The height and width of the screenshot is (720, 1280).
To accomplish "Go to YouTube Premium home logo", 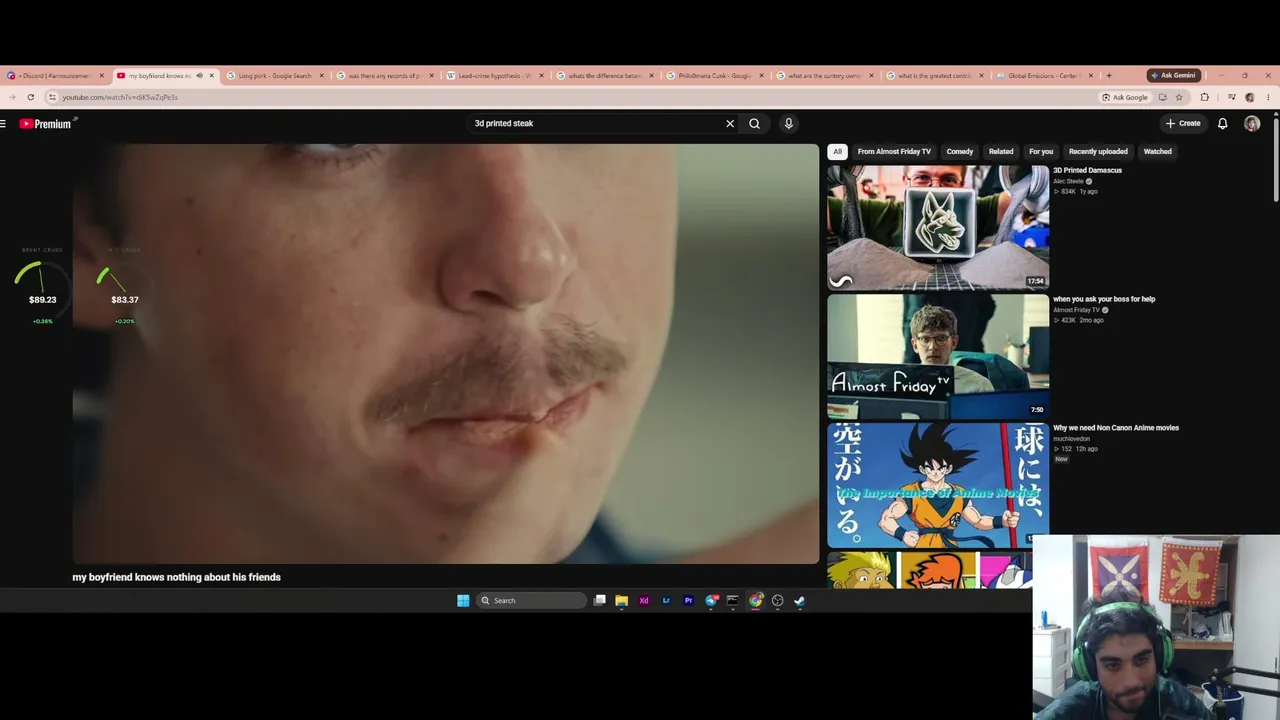I will 48,124.
